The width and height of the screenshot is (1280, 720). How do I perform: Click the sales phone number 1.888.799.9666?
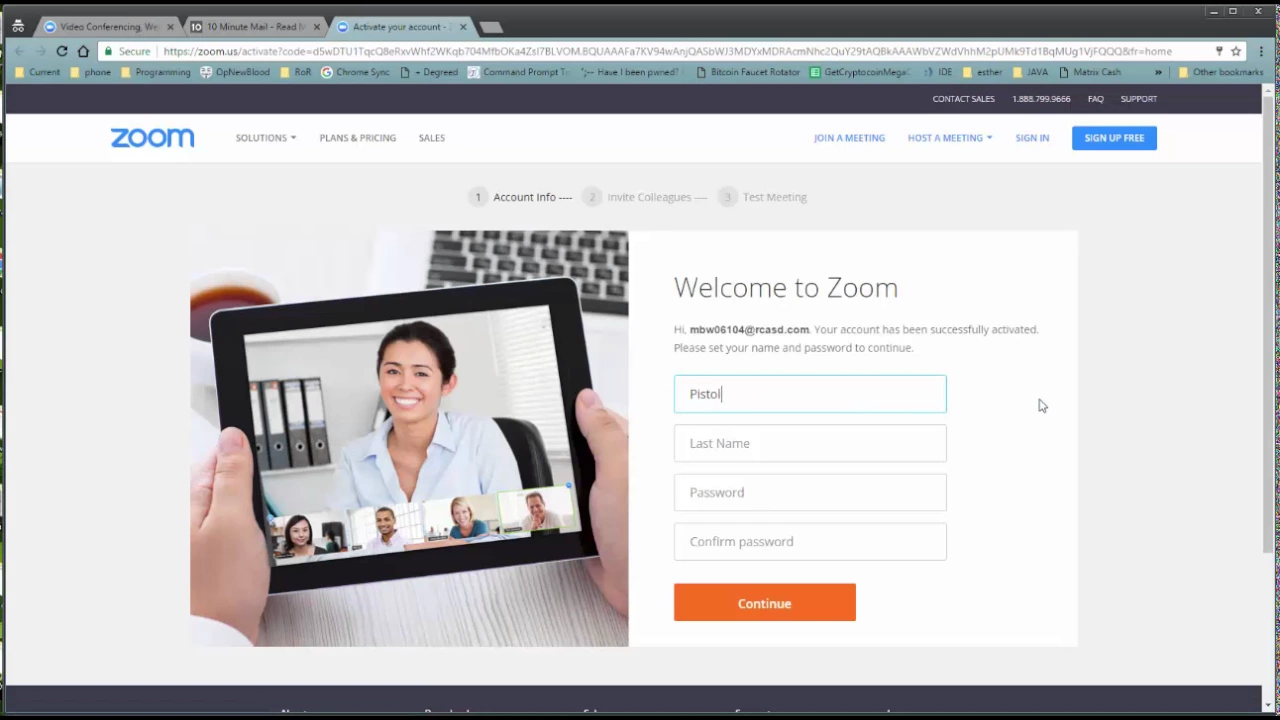[1041, 99]
